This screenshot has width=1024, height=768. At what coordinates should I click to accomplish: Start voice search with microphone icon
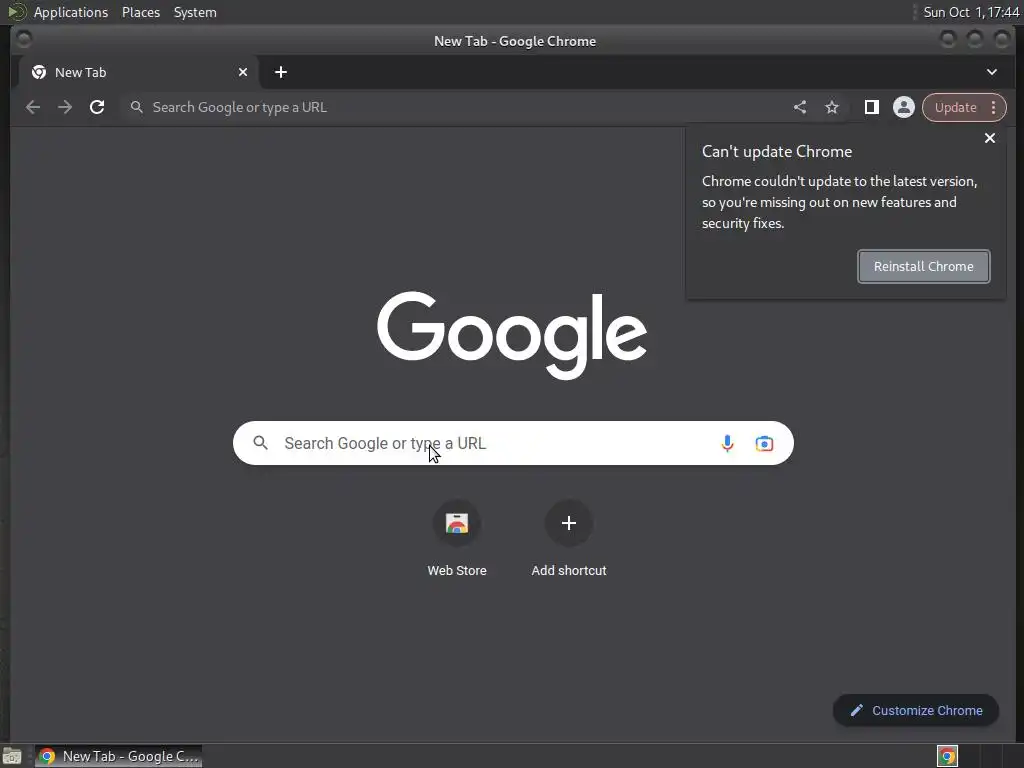[727, 443]
